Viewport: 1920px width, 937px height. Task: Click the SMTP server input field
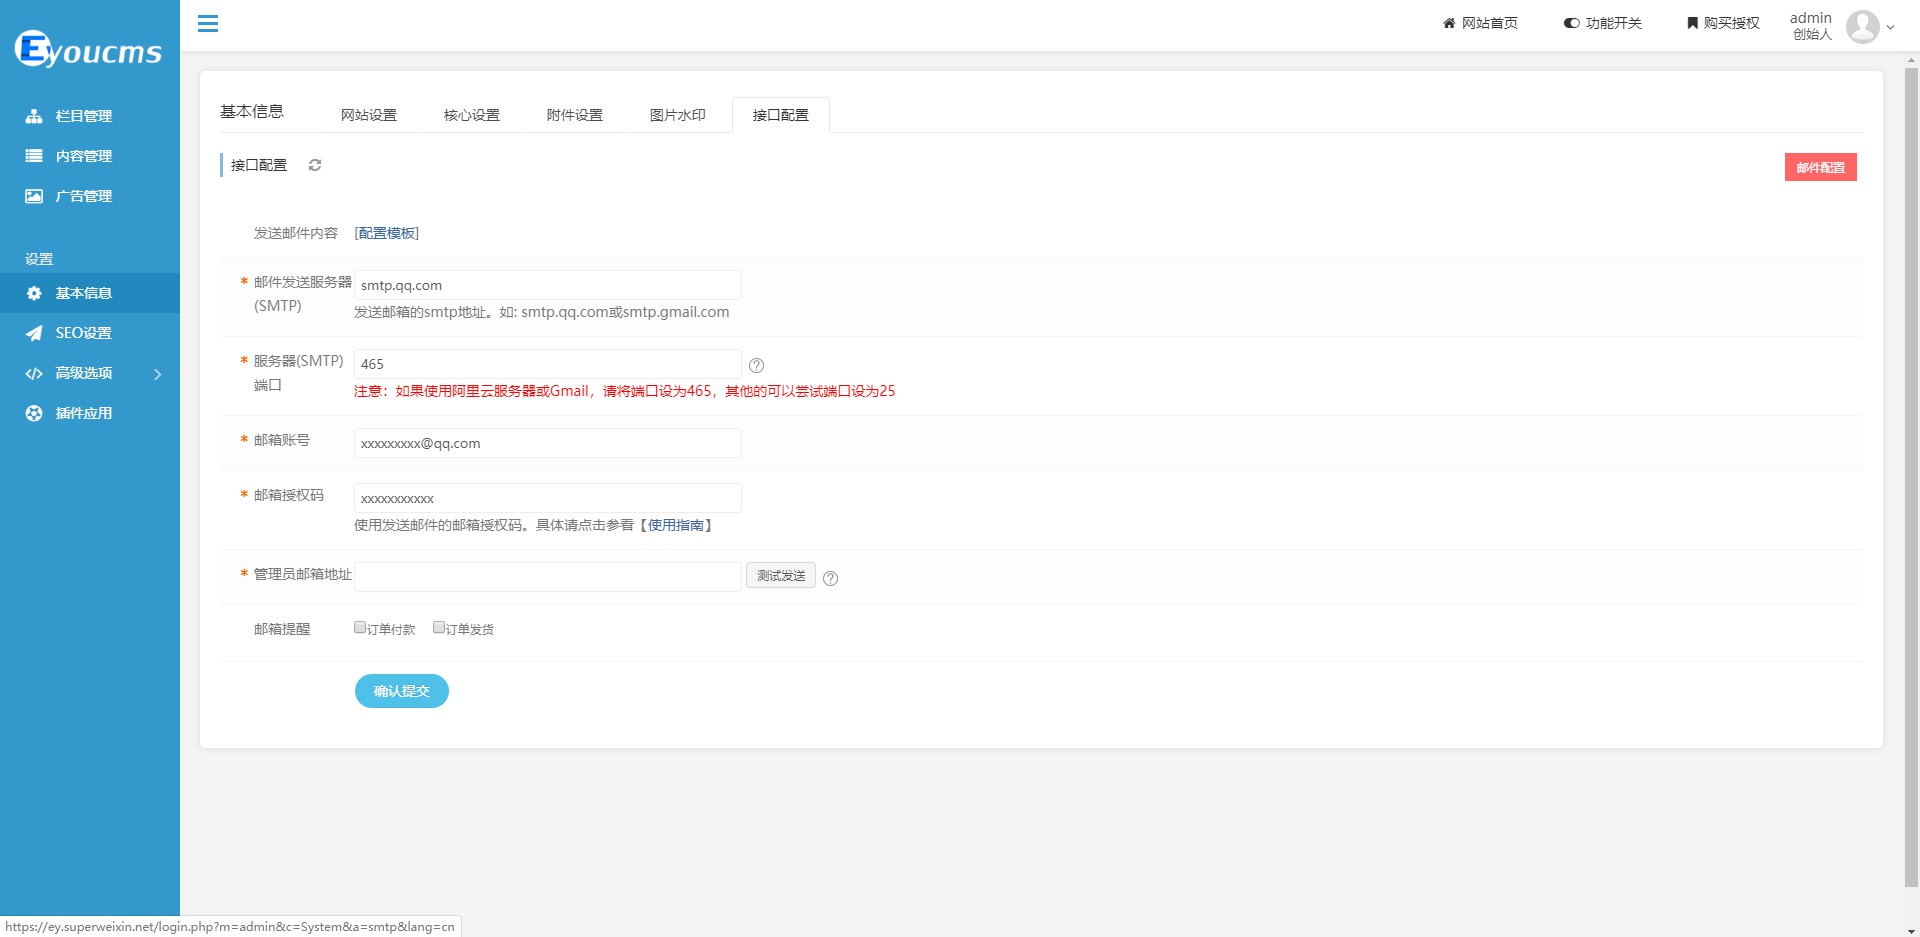548,285
